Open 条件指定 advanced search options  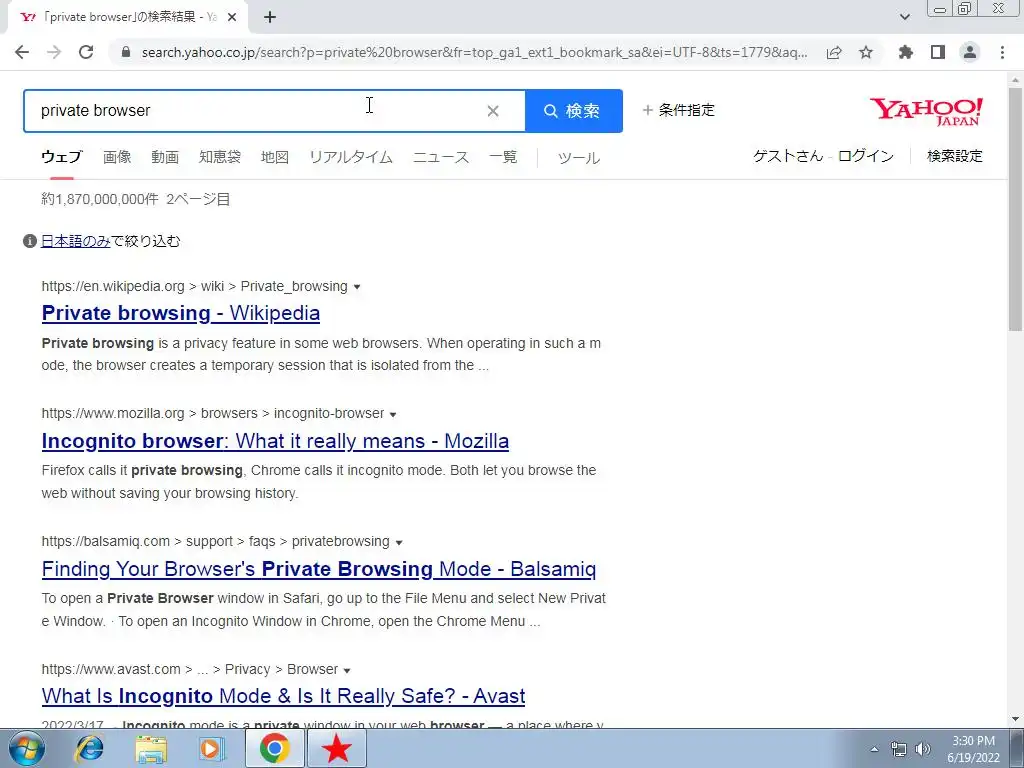679,110
